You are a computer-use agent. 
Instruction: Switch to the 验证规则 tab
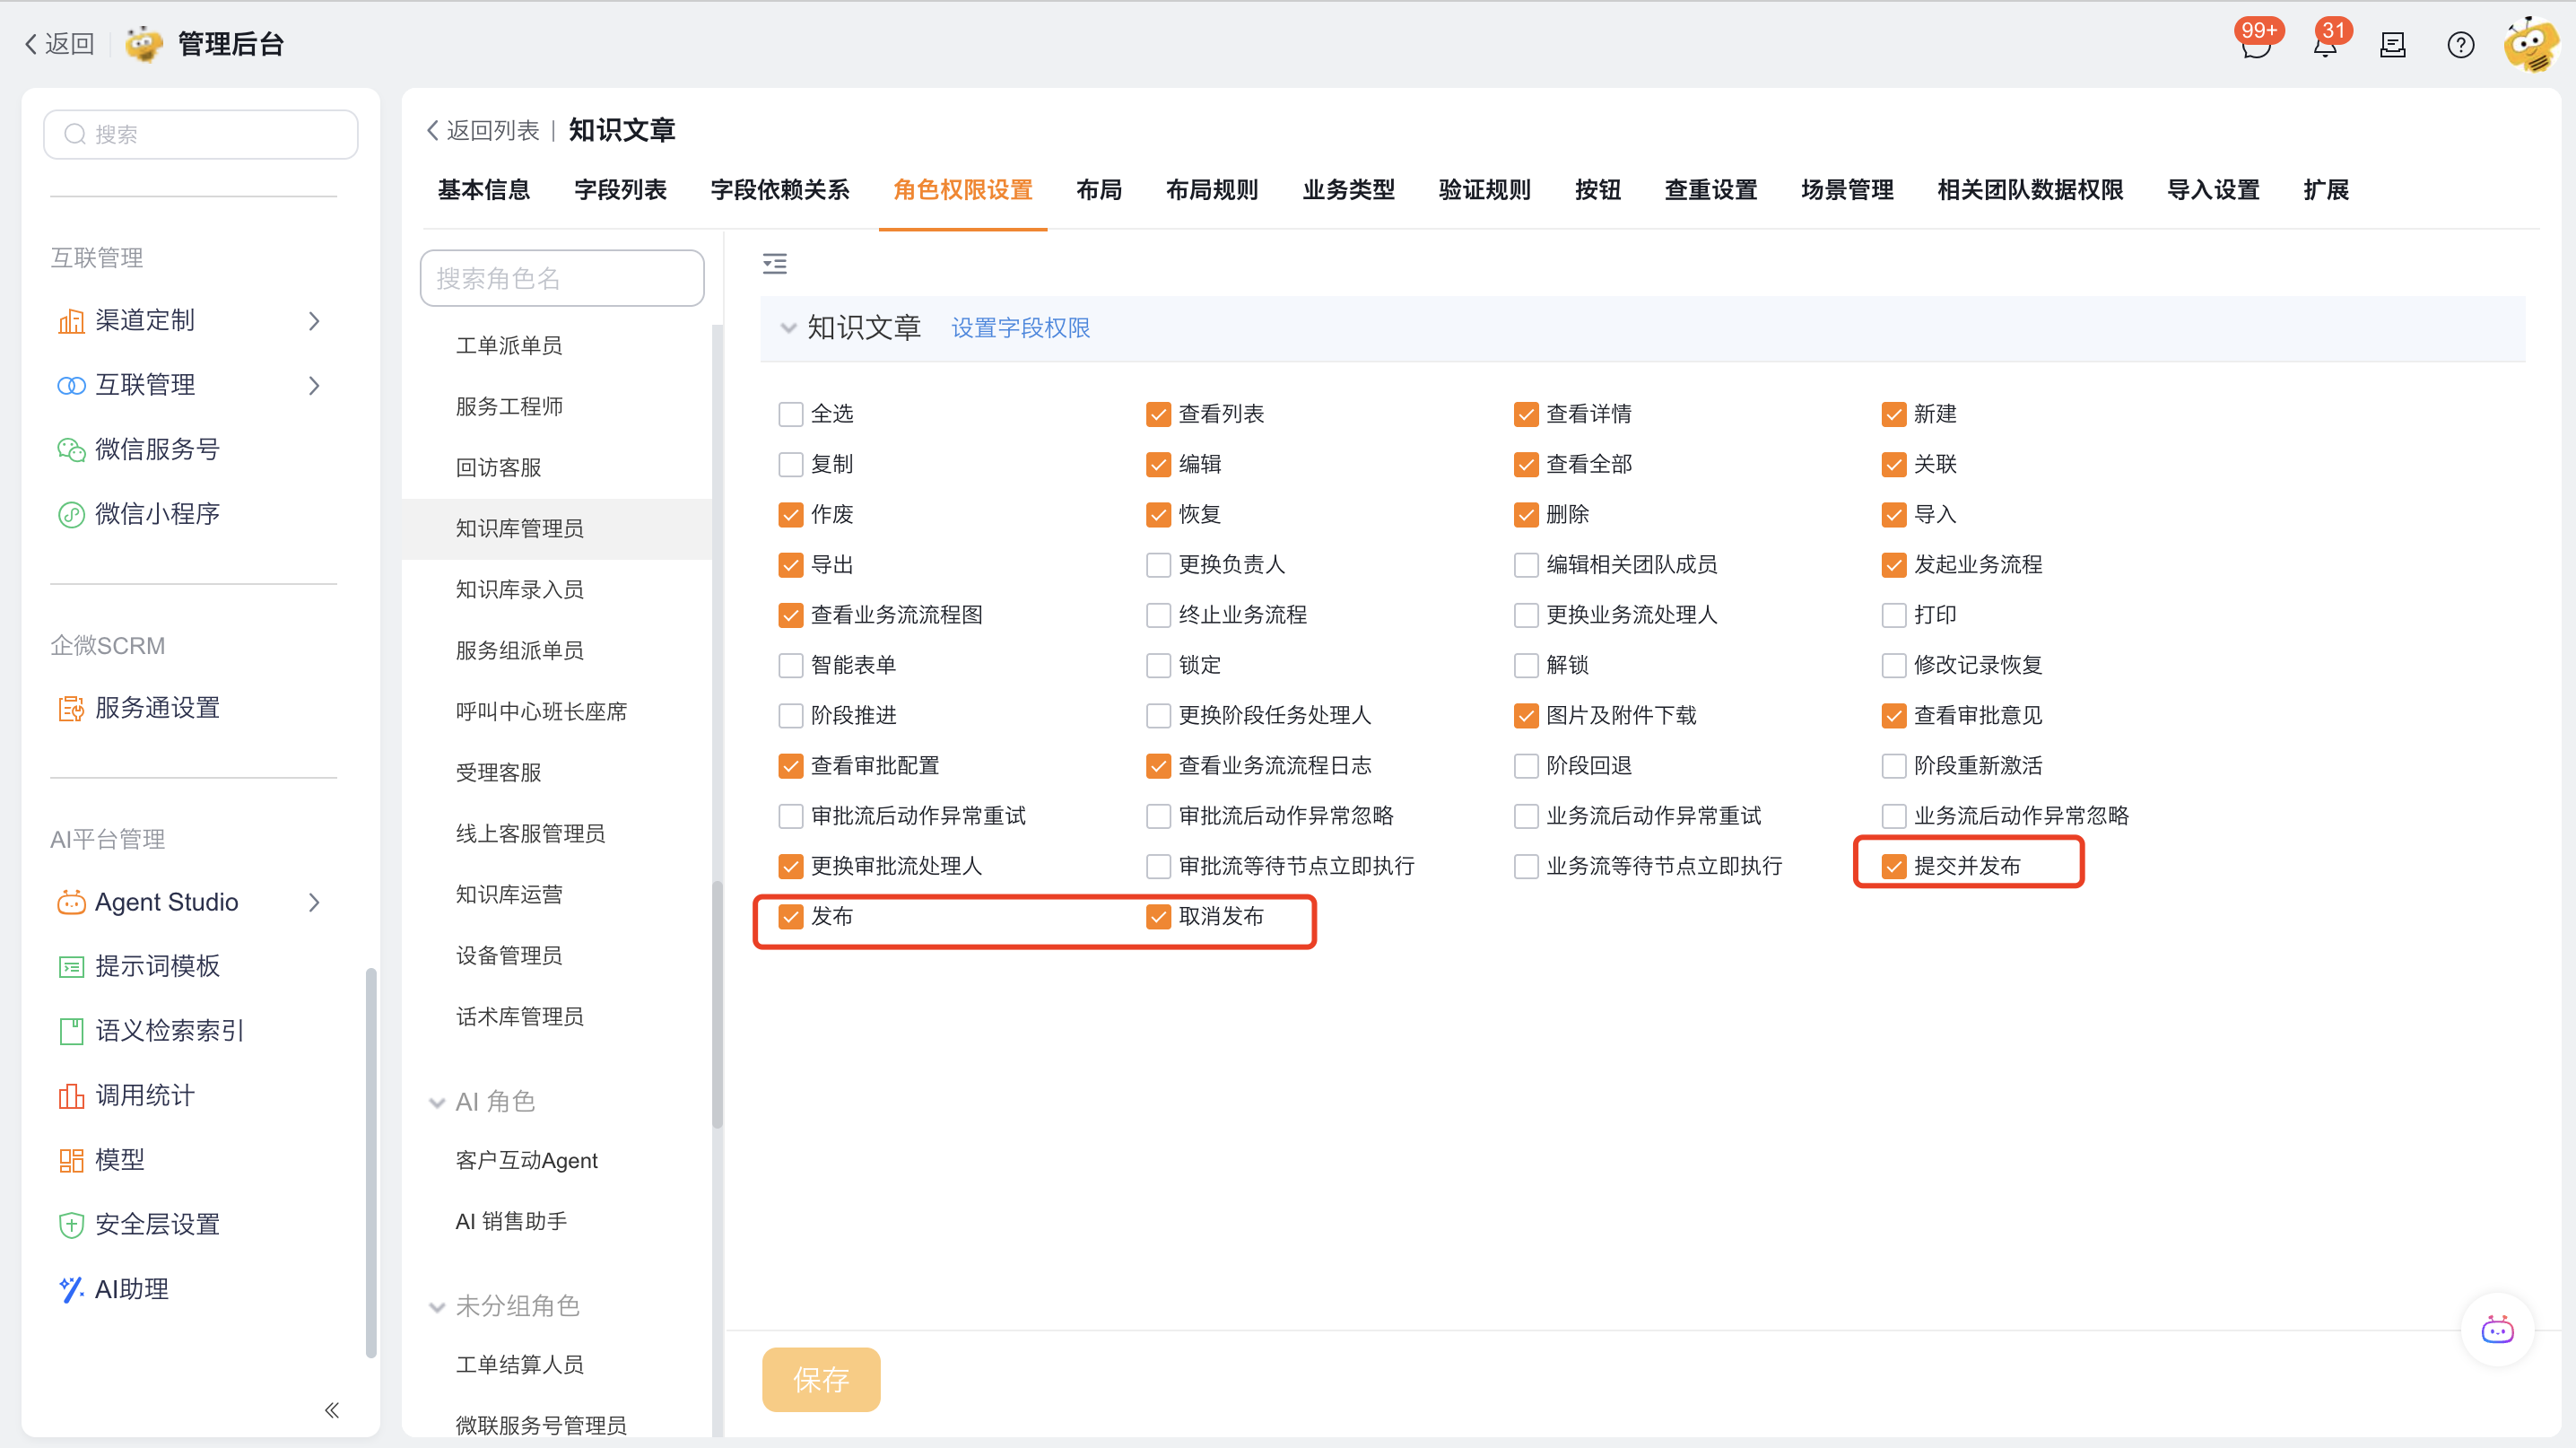pyautogui.click(x=1484, y=190)
